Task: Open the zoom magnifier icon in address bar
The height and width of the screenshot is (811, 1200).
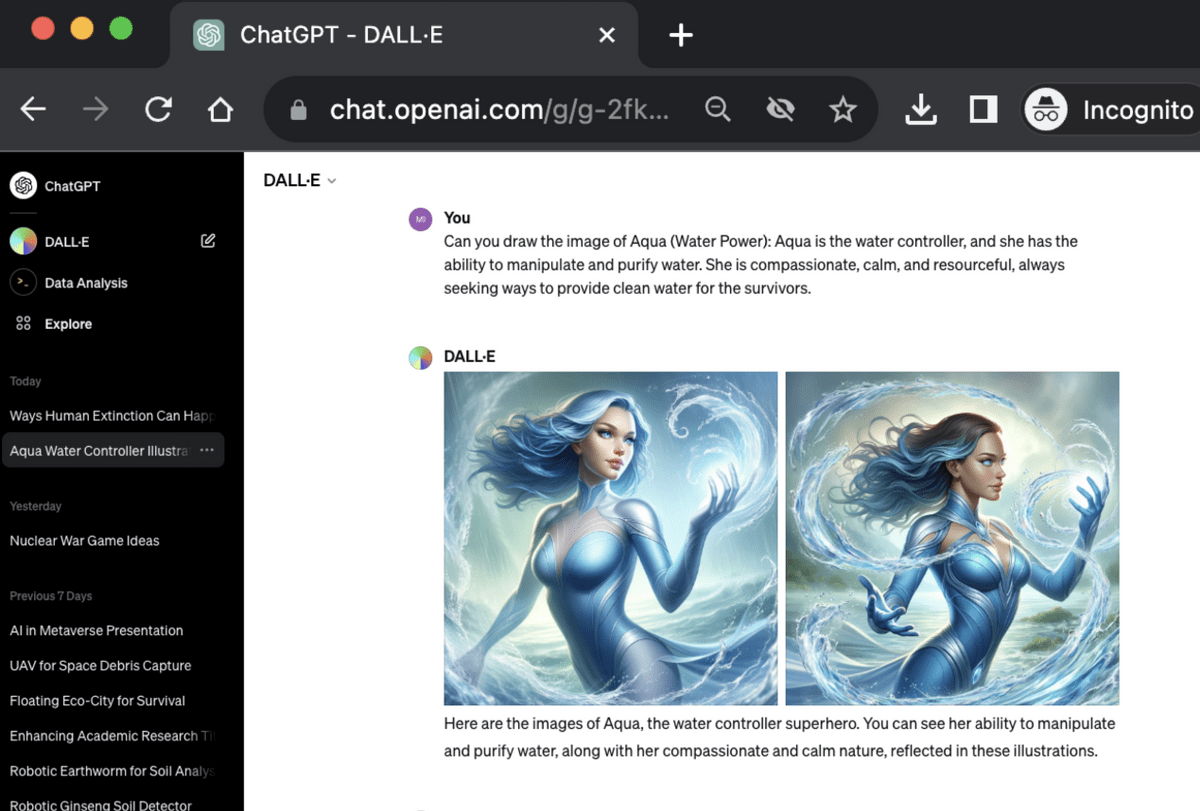Action: tap(718, 110)
